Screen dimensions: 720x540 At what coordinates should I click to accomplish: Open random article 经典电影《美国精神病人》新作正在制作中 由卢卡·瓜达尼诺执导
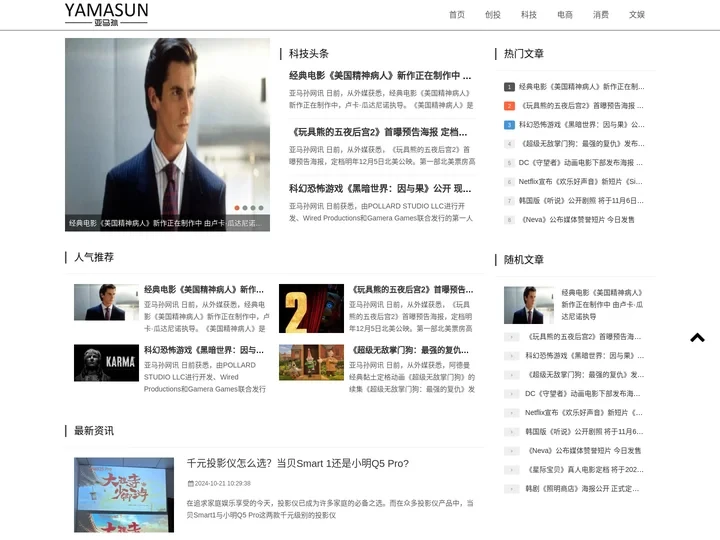tap(602, 304)
